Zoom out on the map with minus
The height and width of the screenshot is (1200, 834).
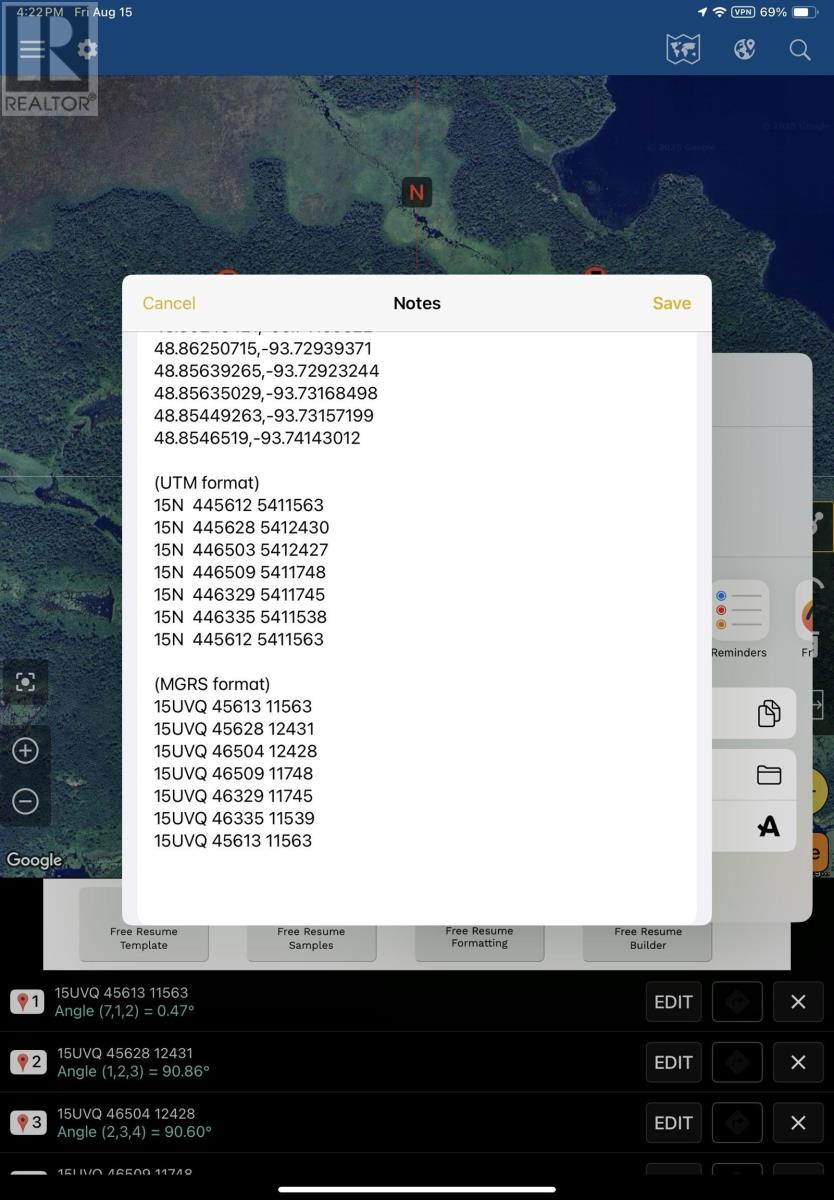[26, 801]
